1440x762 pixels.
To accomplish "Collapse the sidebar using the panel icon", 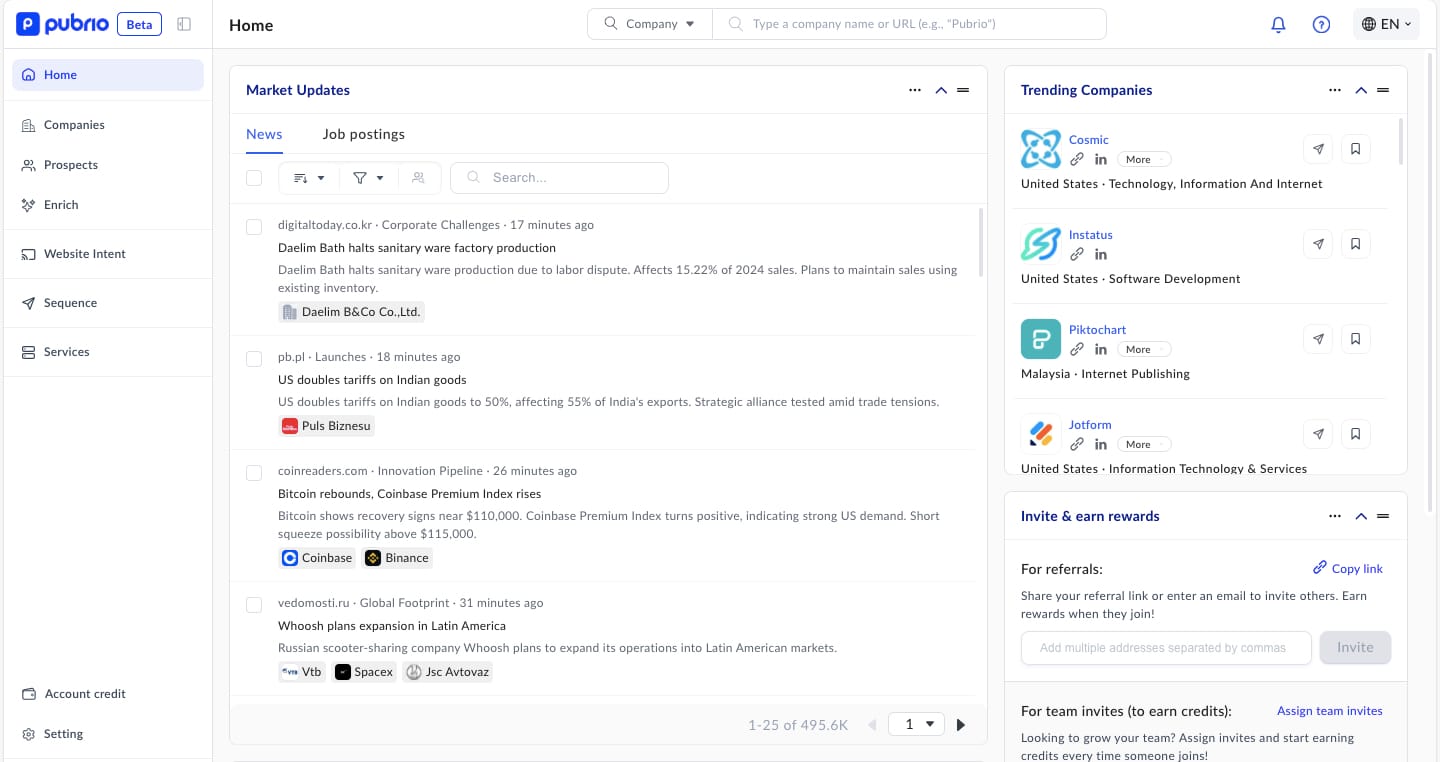I will pyautogui.click(x=184, y=24).
